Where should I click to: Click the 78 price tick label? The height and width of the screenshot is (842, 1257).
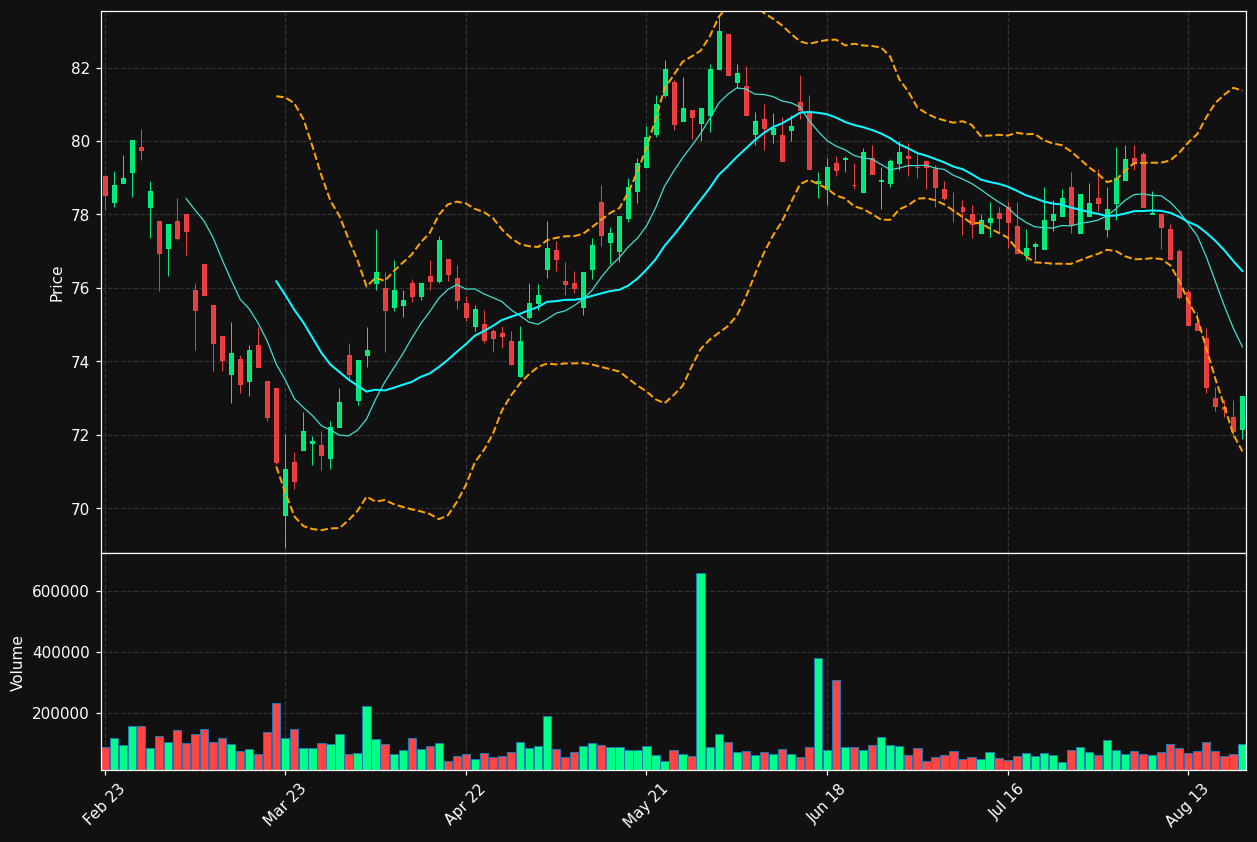point(81,215)
